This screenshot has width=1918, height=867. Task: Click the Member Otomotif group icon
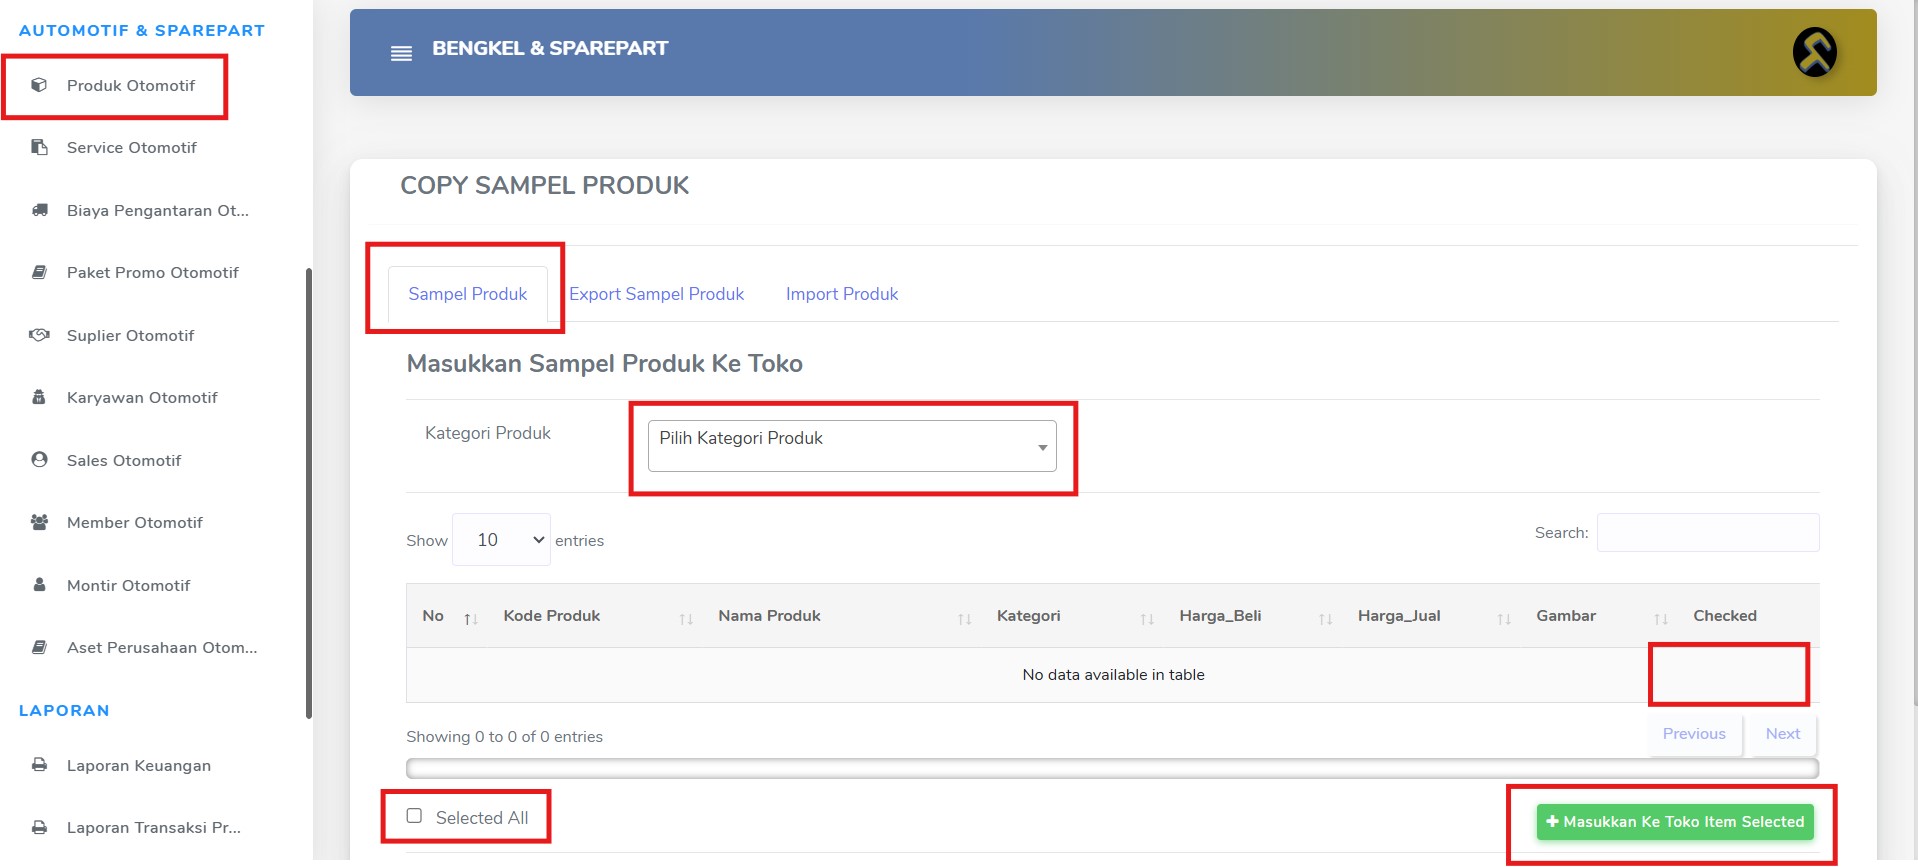tap(39, 522)
